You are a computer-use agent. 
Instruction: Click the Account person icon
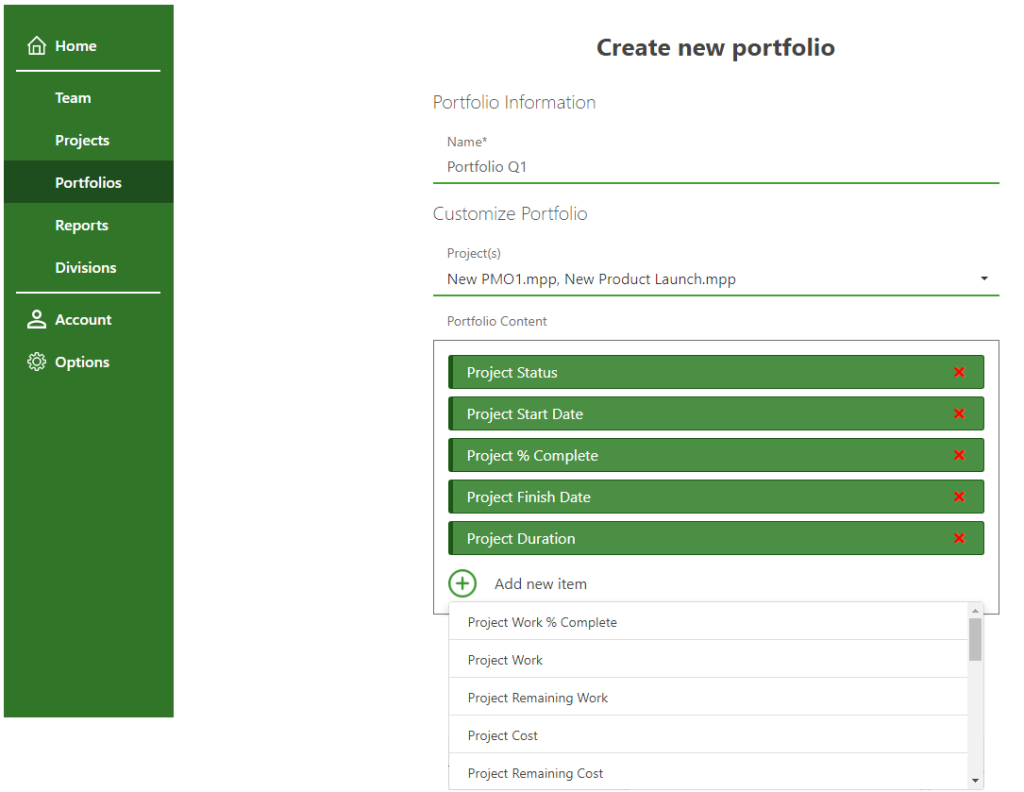click(36, 319)
